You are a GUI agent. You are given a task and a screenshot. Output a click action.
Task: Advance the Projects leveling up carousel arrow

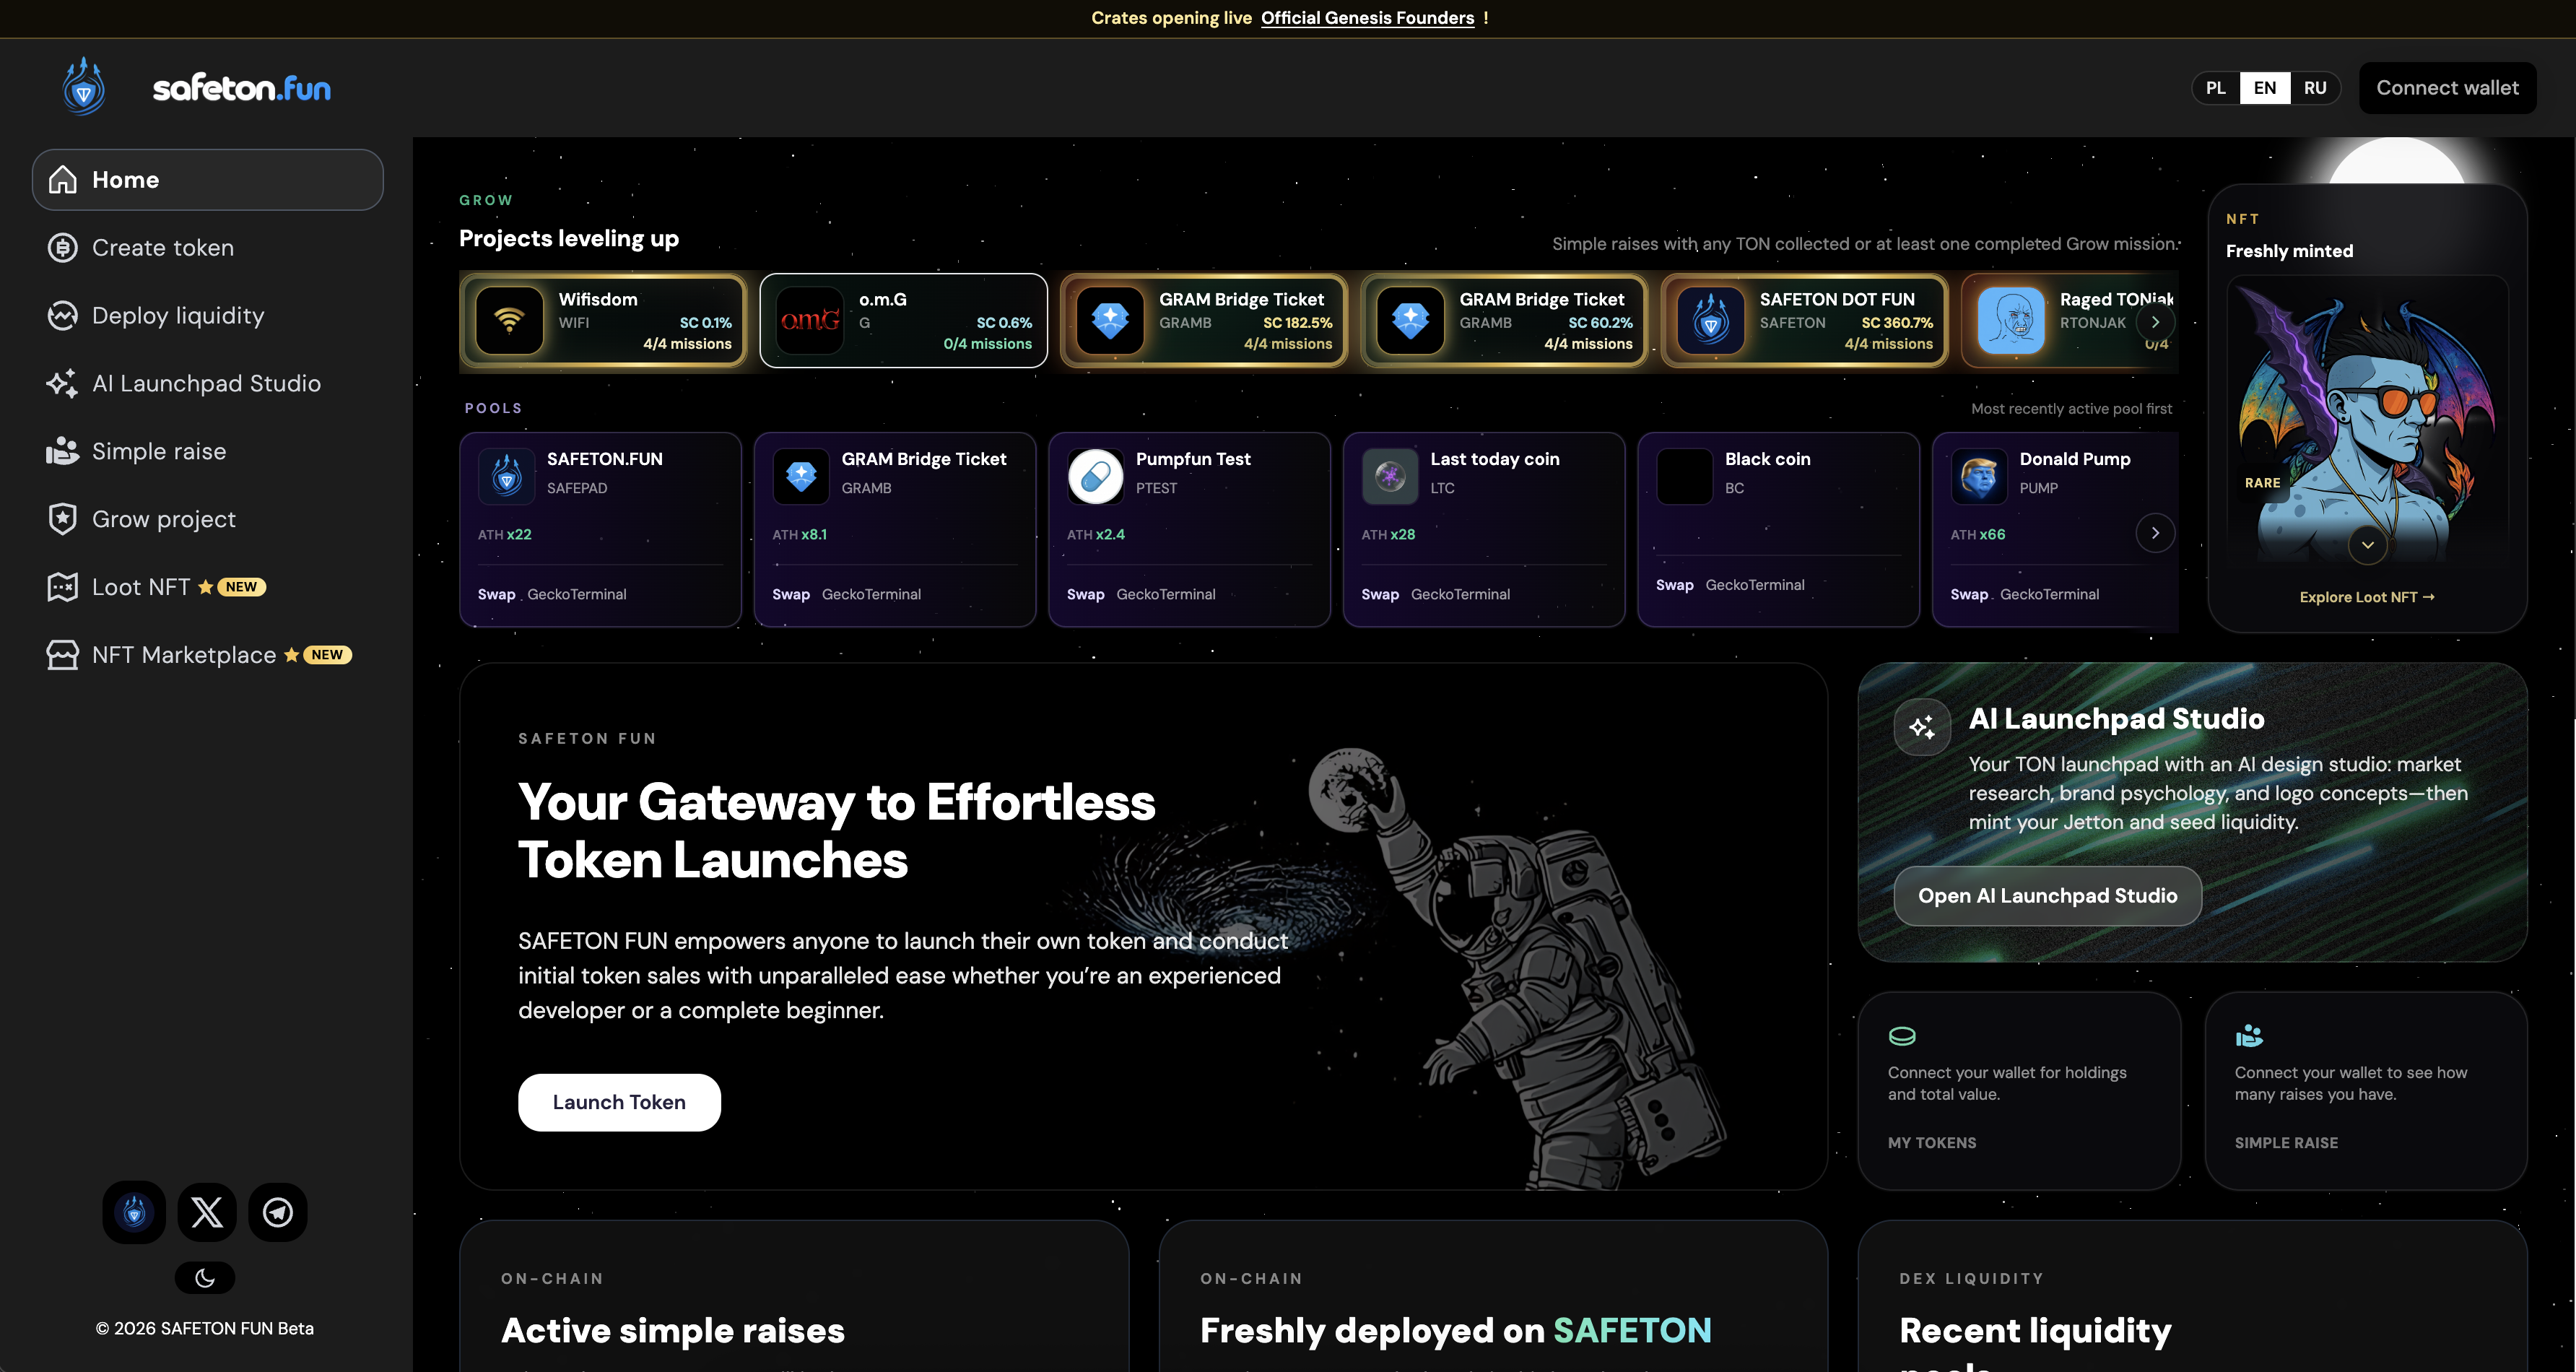[2155, 322]
